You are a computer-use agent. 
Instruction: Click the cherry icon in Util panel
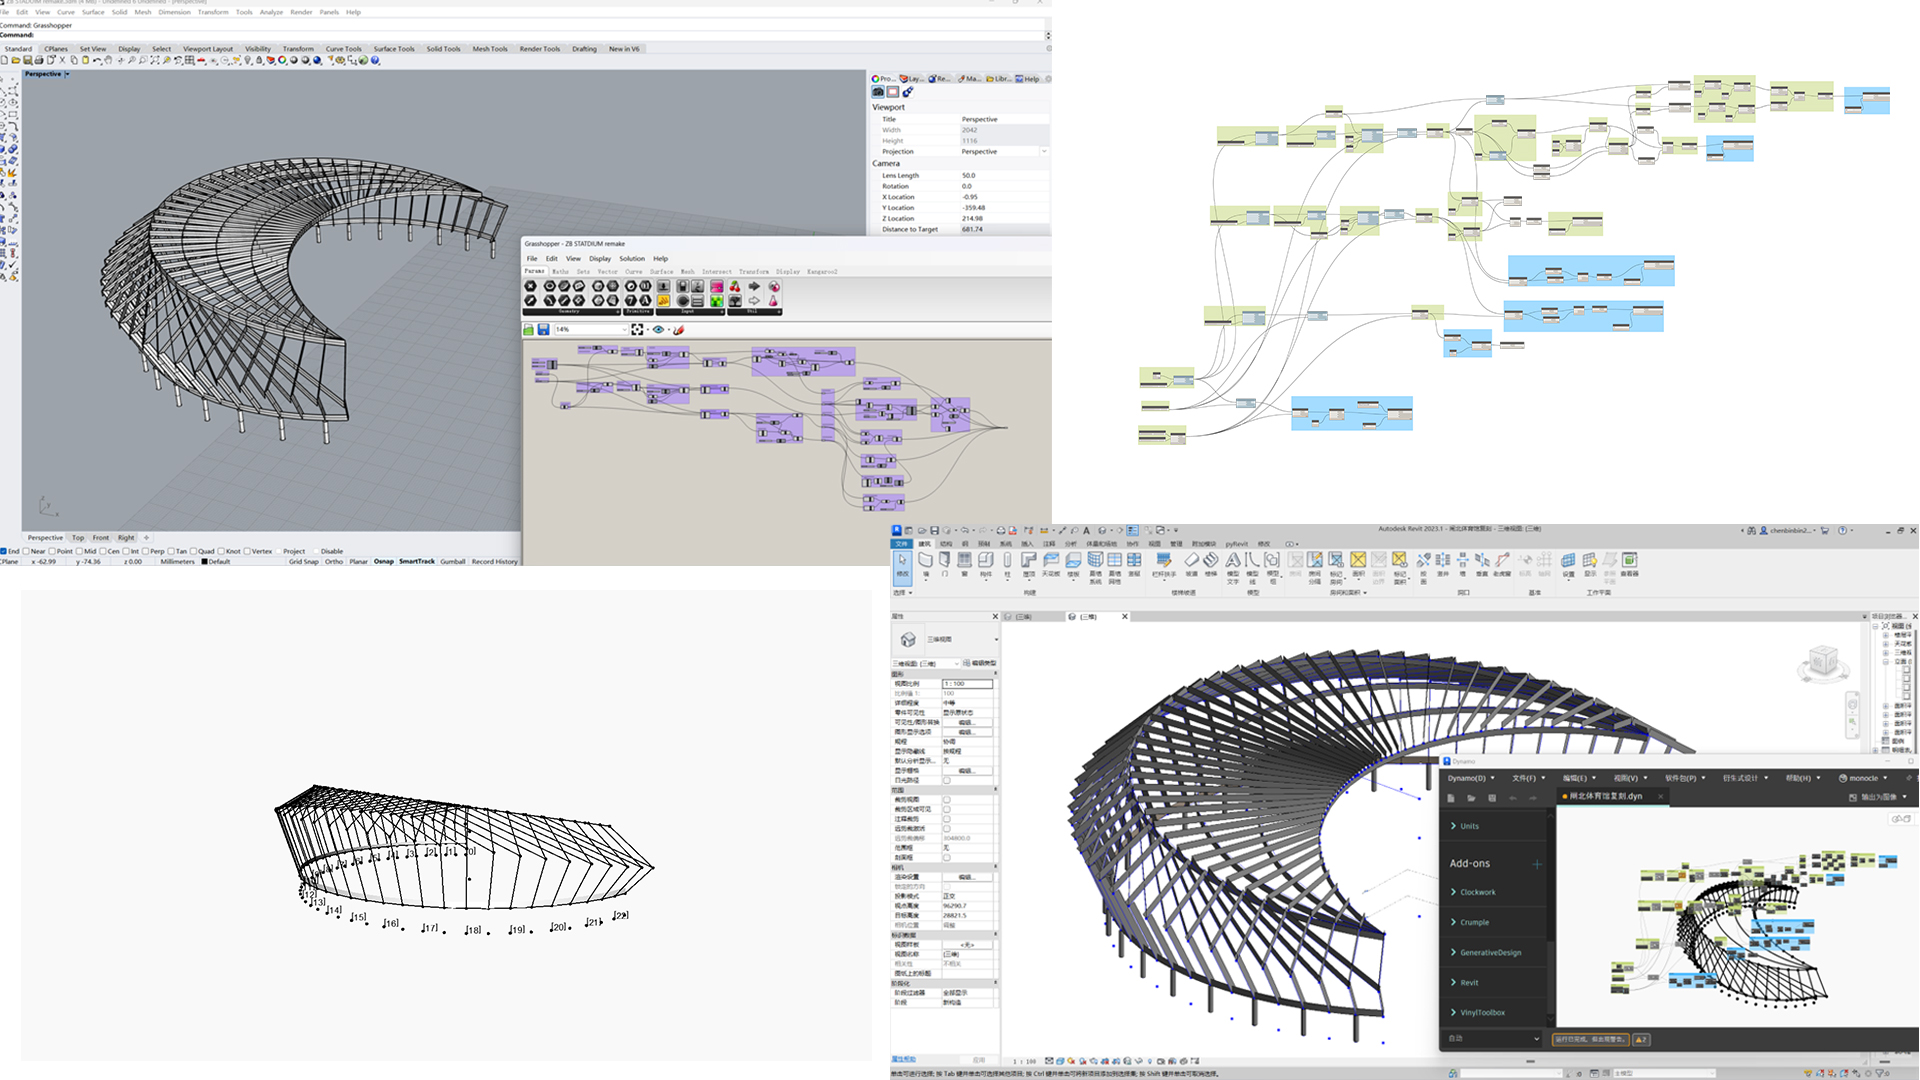click(x=735, y=286)
